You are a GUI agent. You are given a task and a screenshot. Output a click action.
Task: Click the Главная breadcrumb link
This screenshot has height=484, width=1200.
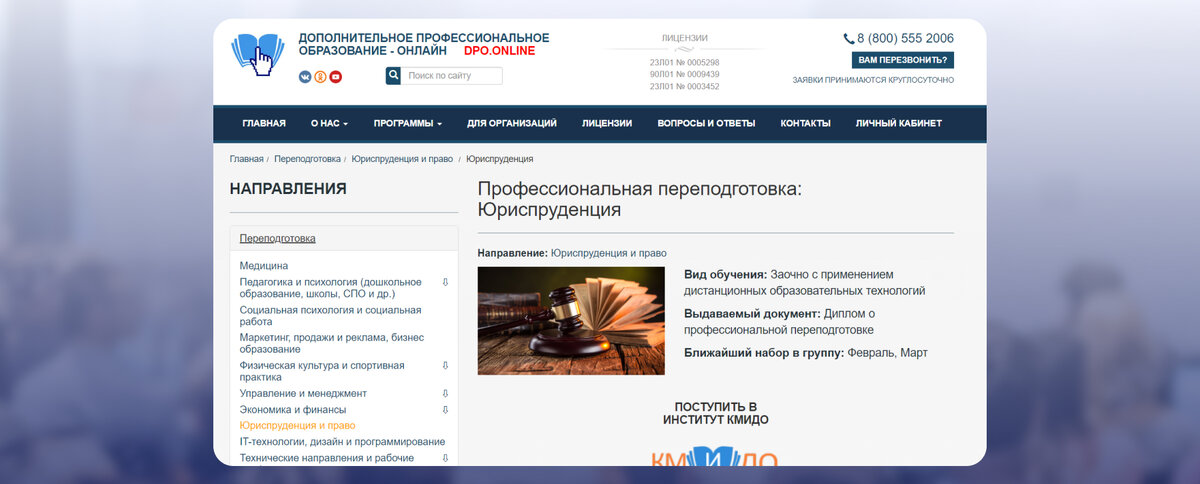pos(247,159)
